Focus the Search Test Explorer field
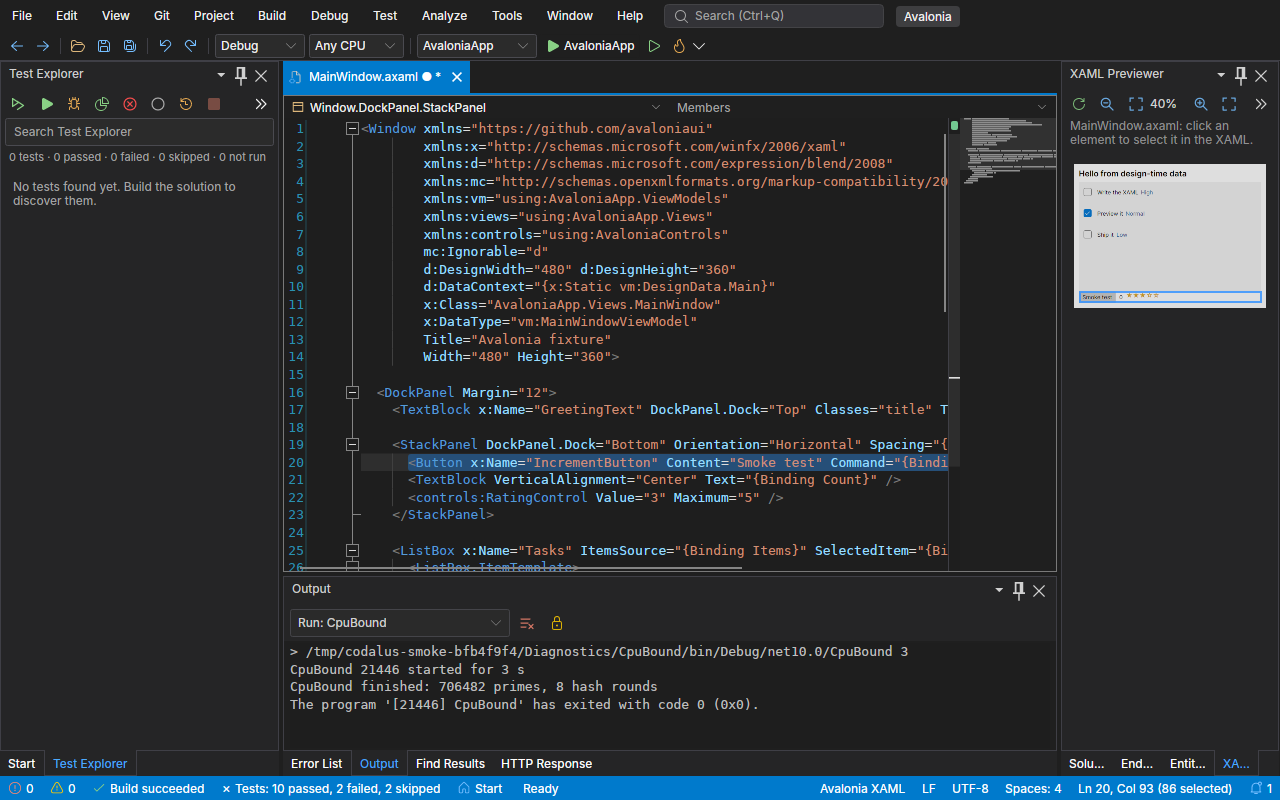Image resolution: width=1280 pixels, height=800 pixels. click(x=139, y=132)
